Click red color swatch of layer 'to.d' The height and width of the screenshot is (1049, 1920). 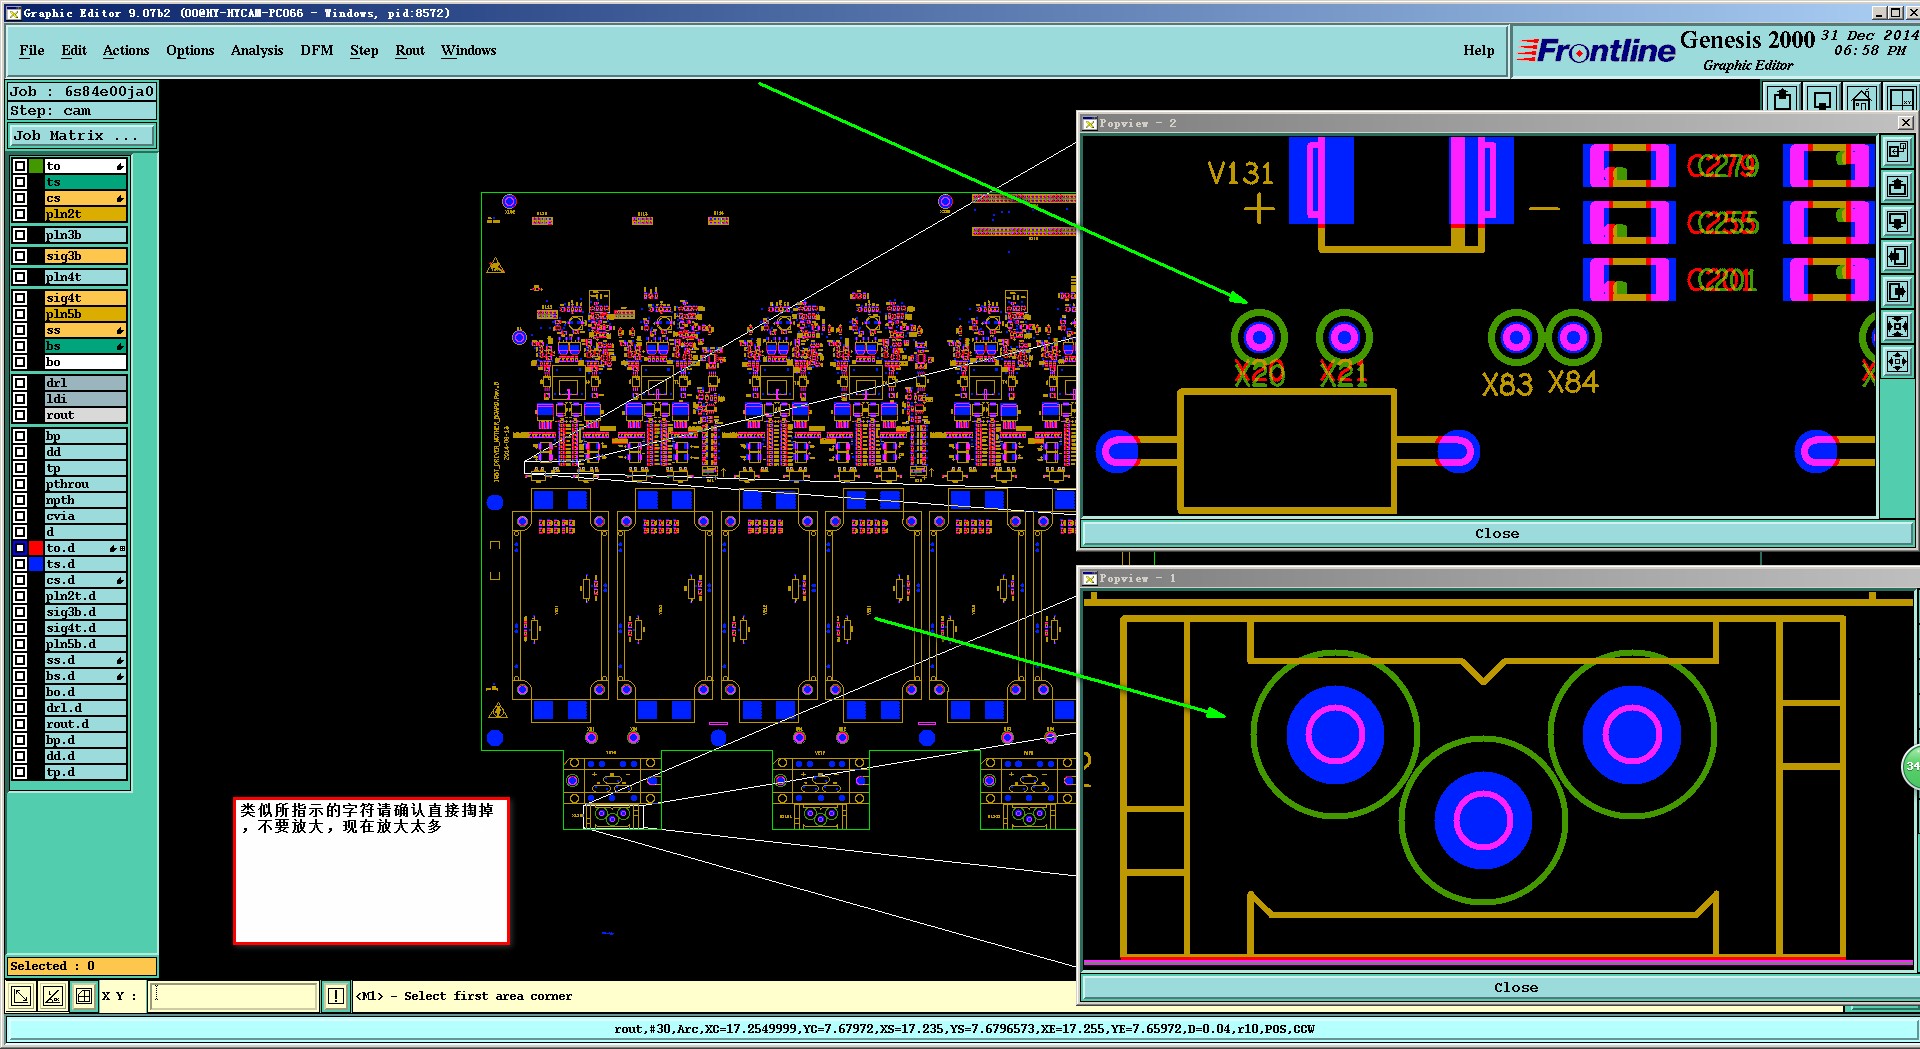tap(36, 548)
